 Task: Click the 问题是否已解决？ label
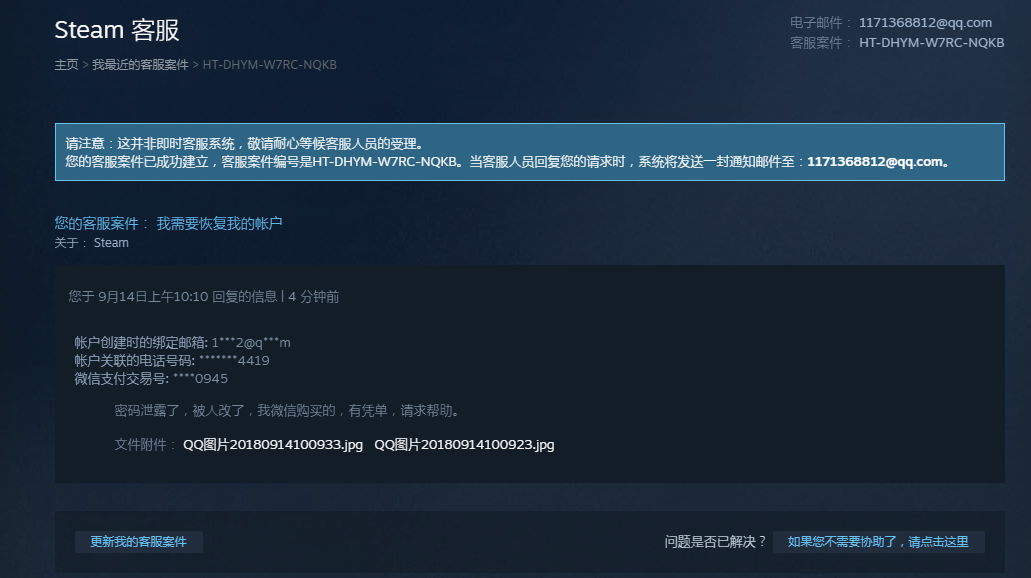click(715, 542)
